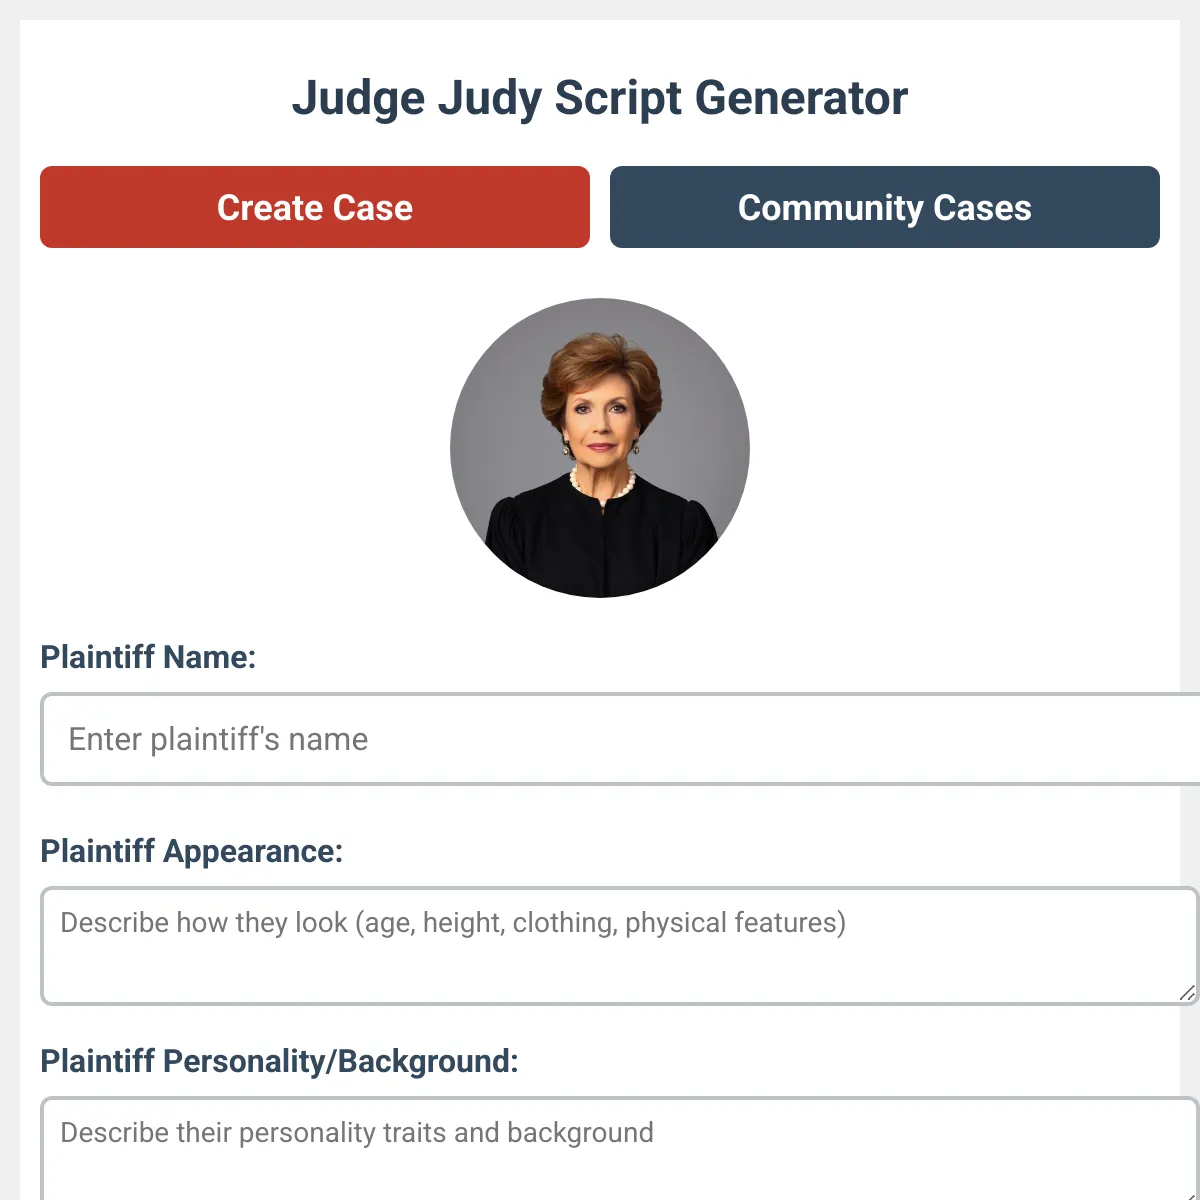Click the Plaintiff Appearance label
This screenshot has width=1200, height=1200.
pos(192,852)
